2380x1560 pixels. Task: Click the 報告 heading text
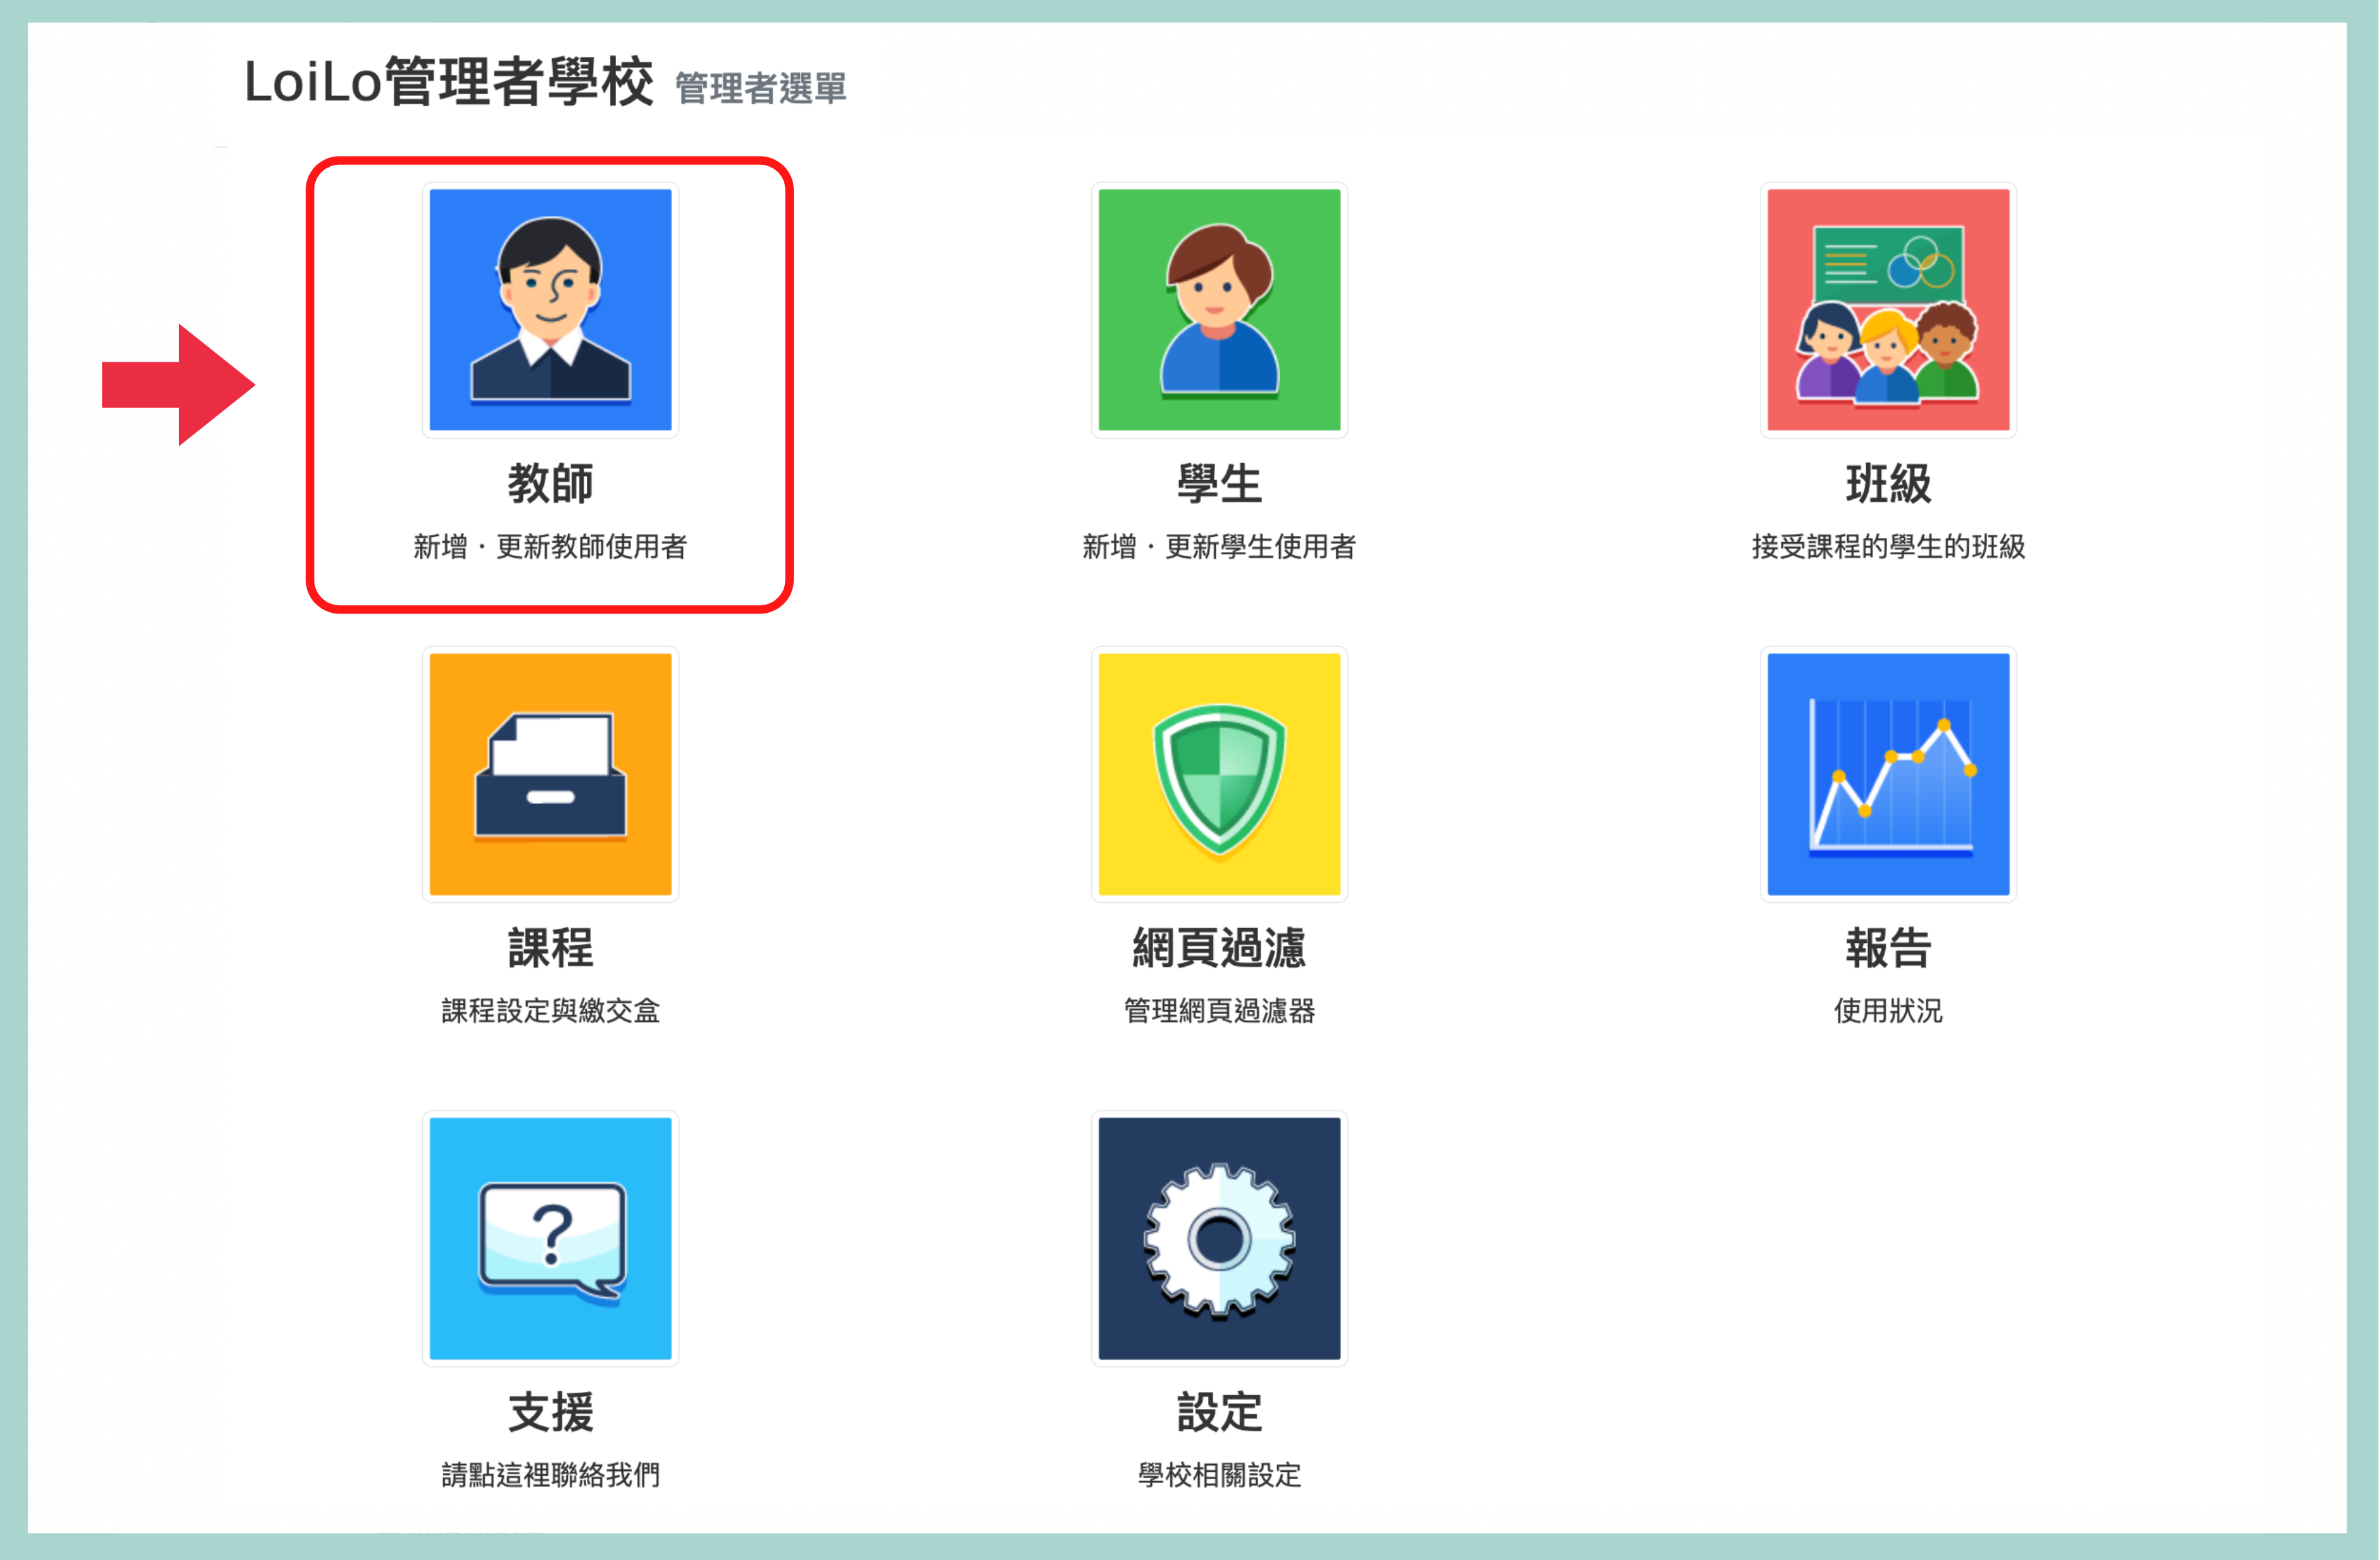point(1888,948)
